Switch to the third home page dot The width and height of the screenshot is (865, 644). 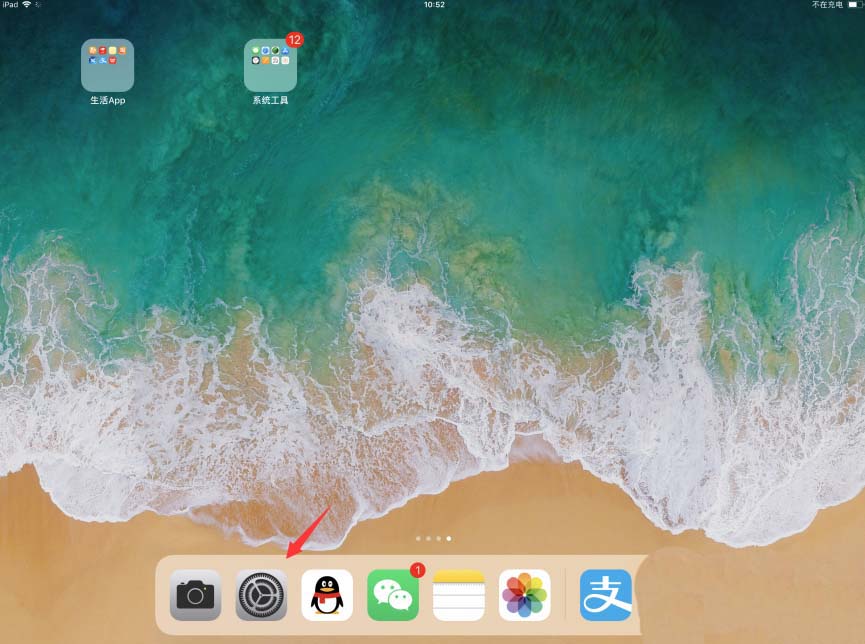coord(438,538)
